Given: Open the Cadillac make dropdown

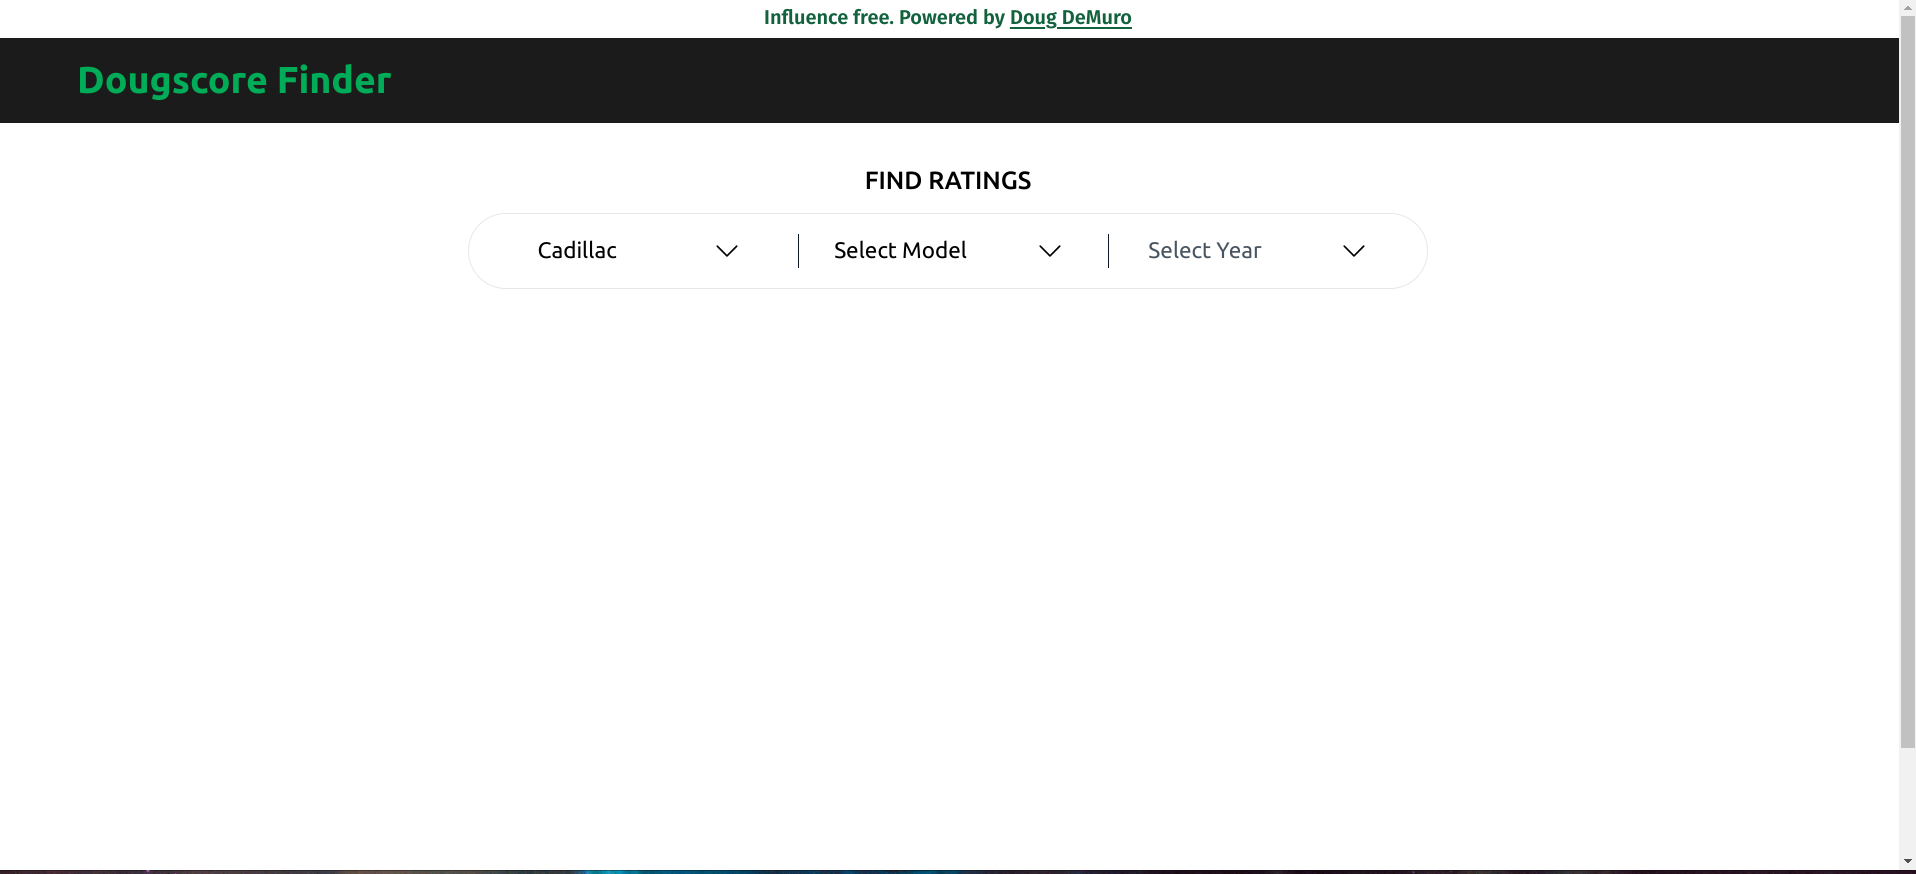Looking at the screenshot, I should pos(637,251).
